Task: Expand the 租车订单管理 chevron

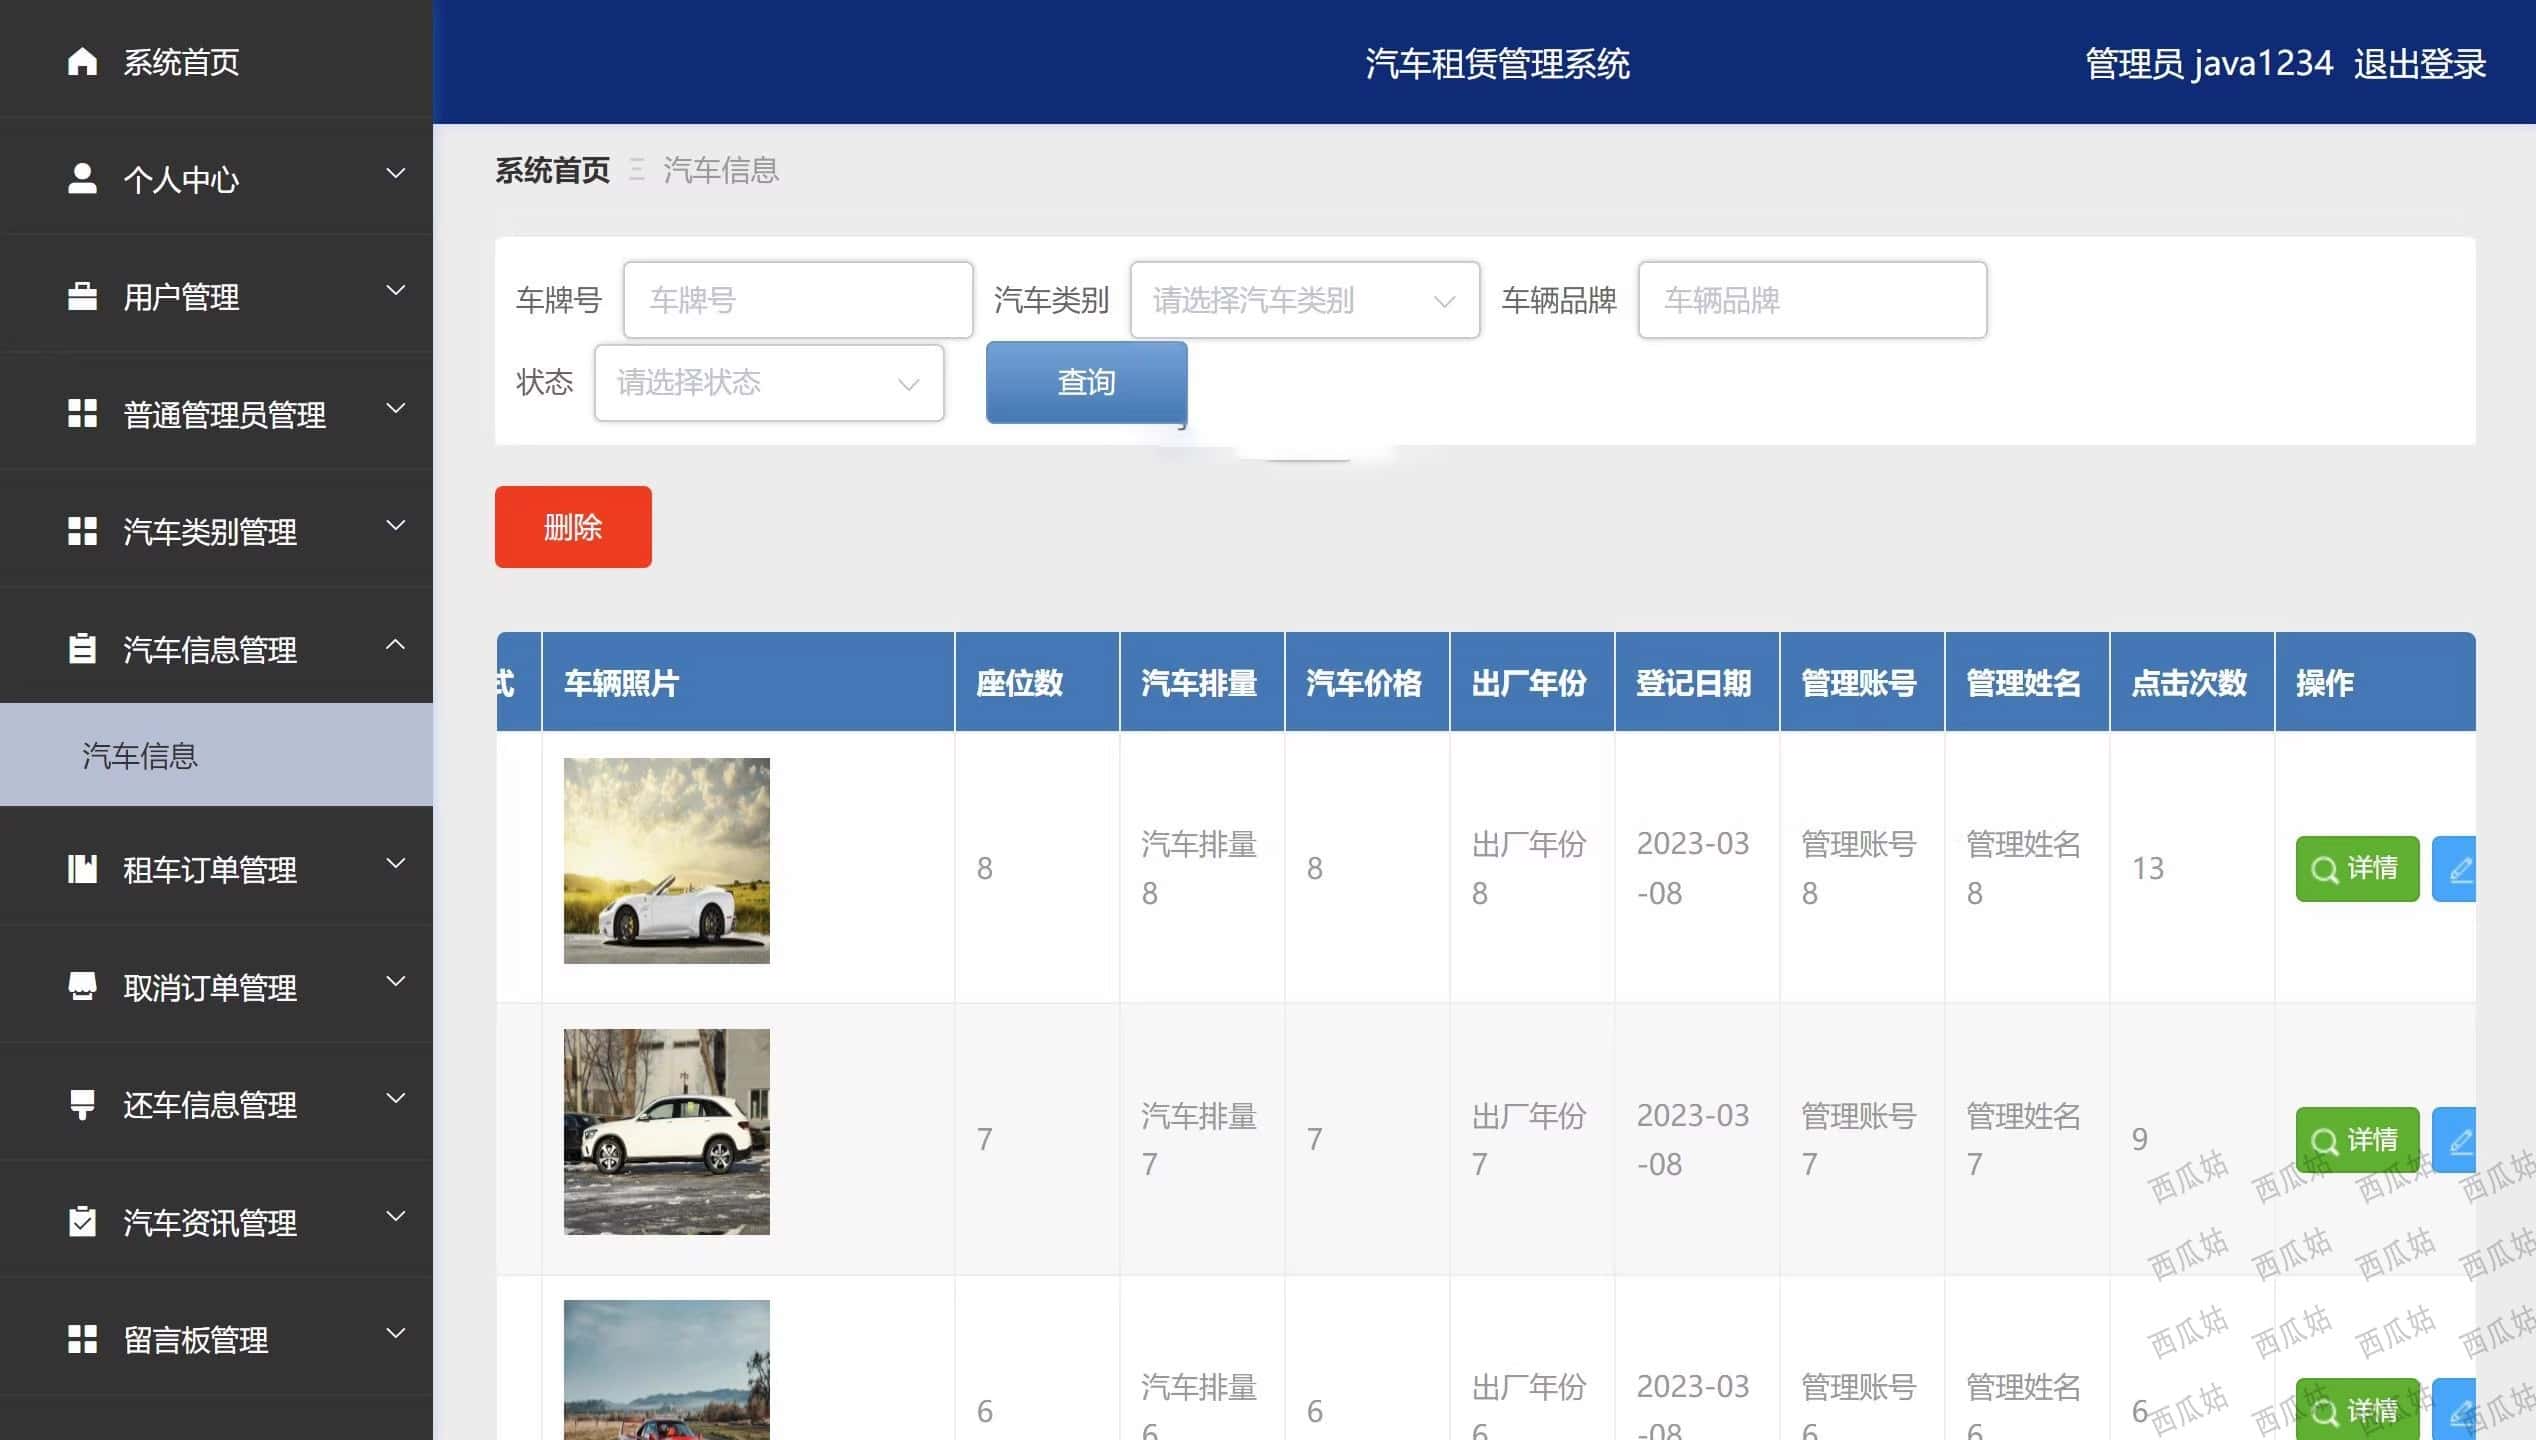Action: click(x=396, y=863)
